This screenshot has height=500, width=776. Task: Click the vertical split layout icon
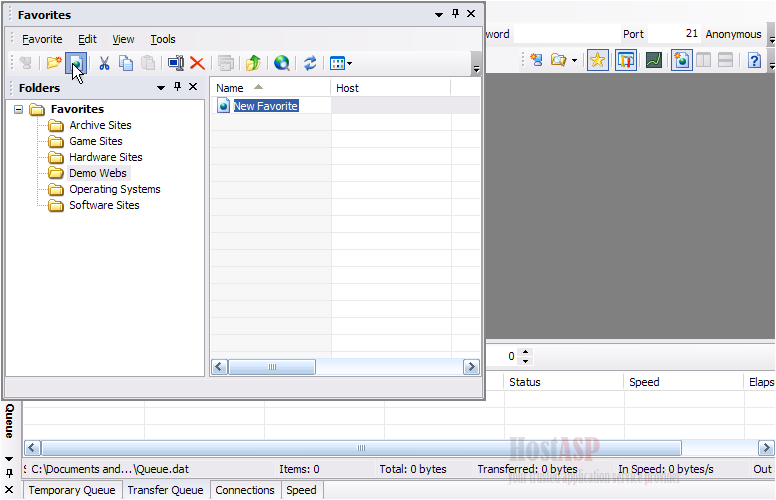(703, 60)
